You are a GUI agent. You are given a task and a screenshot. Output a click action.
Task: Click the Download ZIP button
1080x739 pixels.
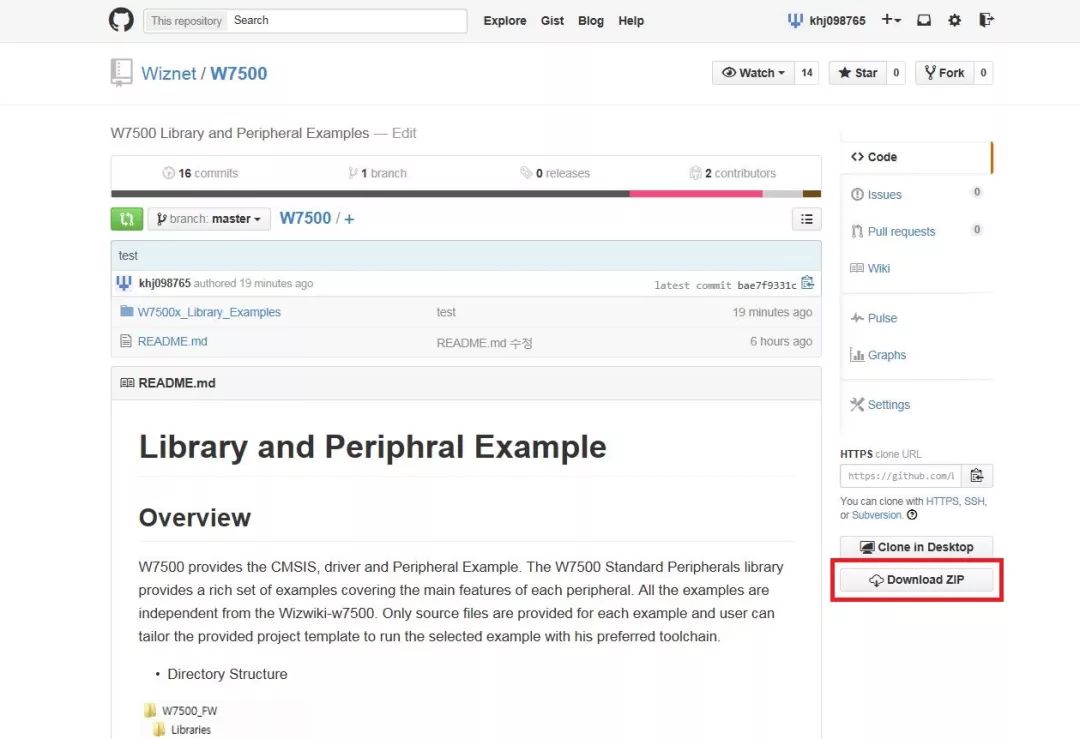pos(916,580)
